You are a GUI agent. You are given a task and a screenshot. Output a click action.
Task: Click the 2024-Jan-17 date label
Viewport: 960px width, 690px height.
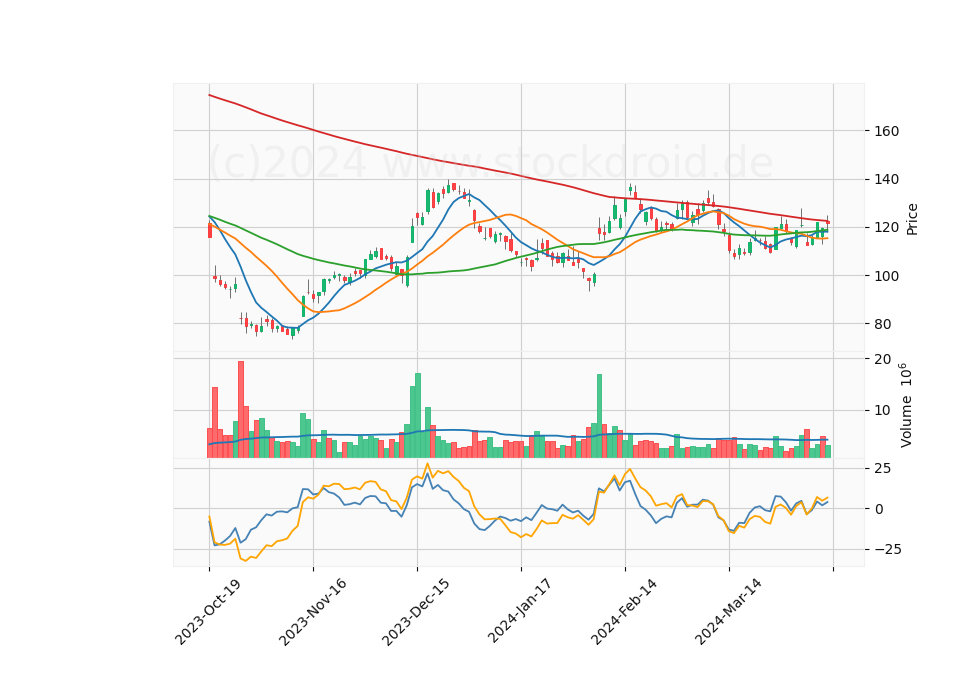tap(520, 611)
